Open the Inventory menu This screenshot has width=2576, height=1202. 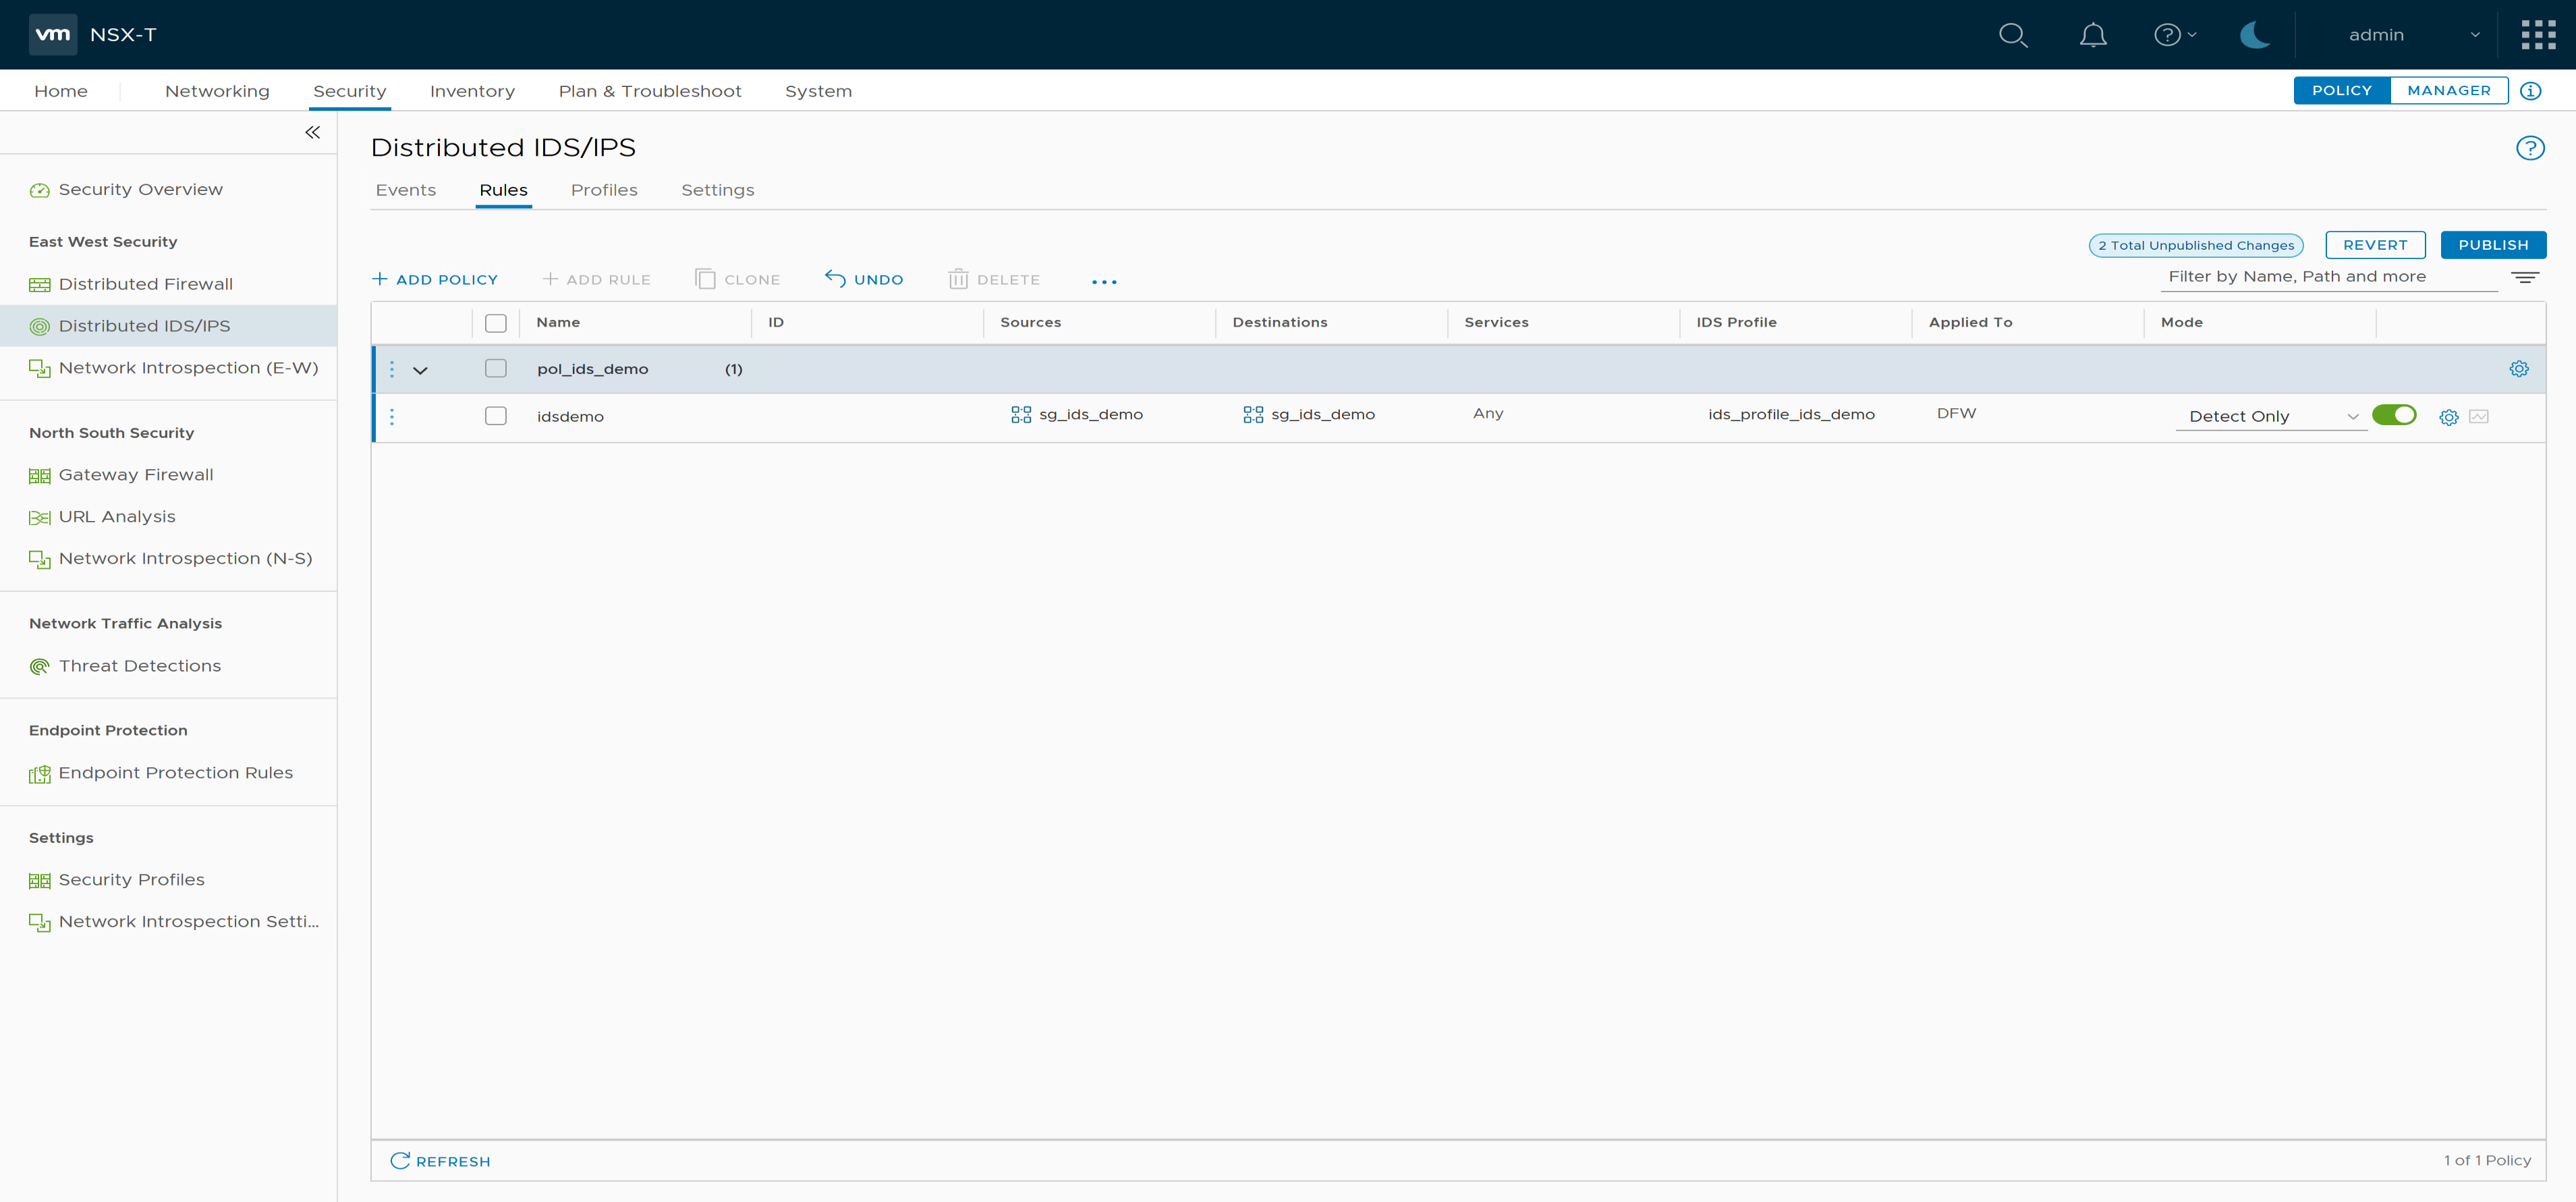click(472, 91)
